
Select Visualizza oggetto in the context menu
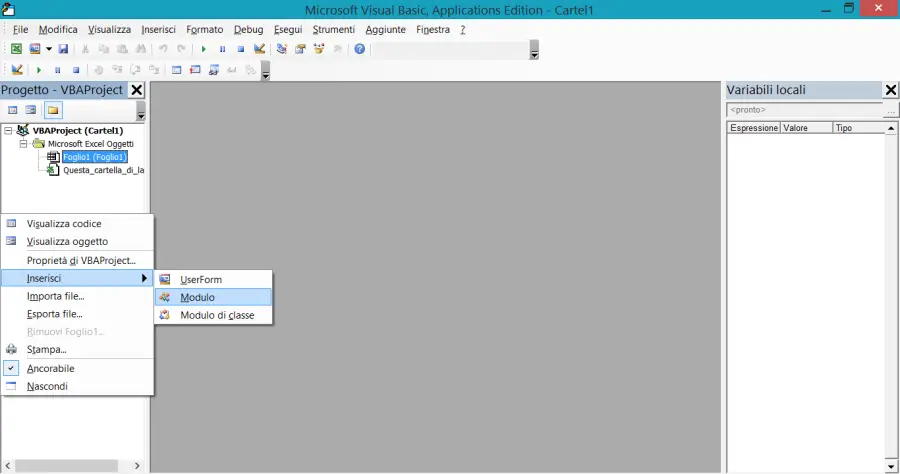[77, 242]
